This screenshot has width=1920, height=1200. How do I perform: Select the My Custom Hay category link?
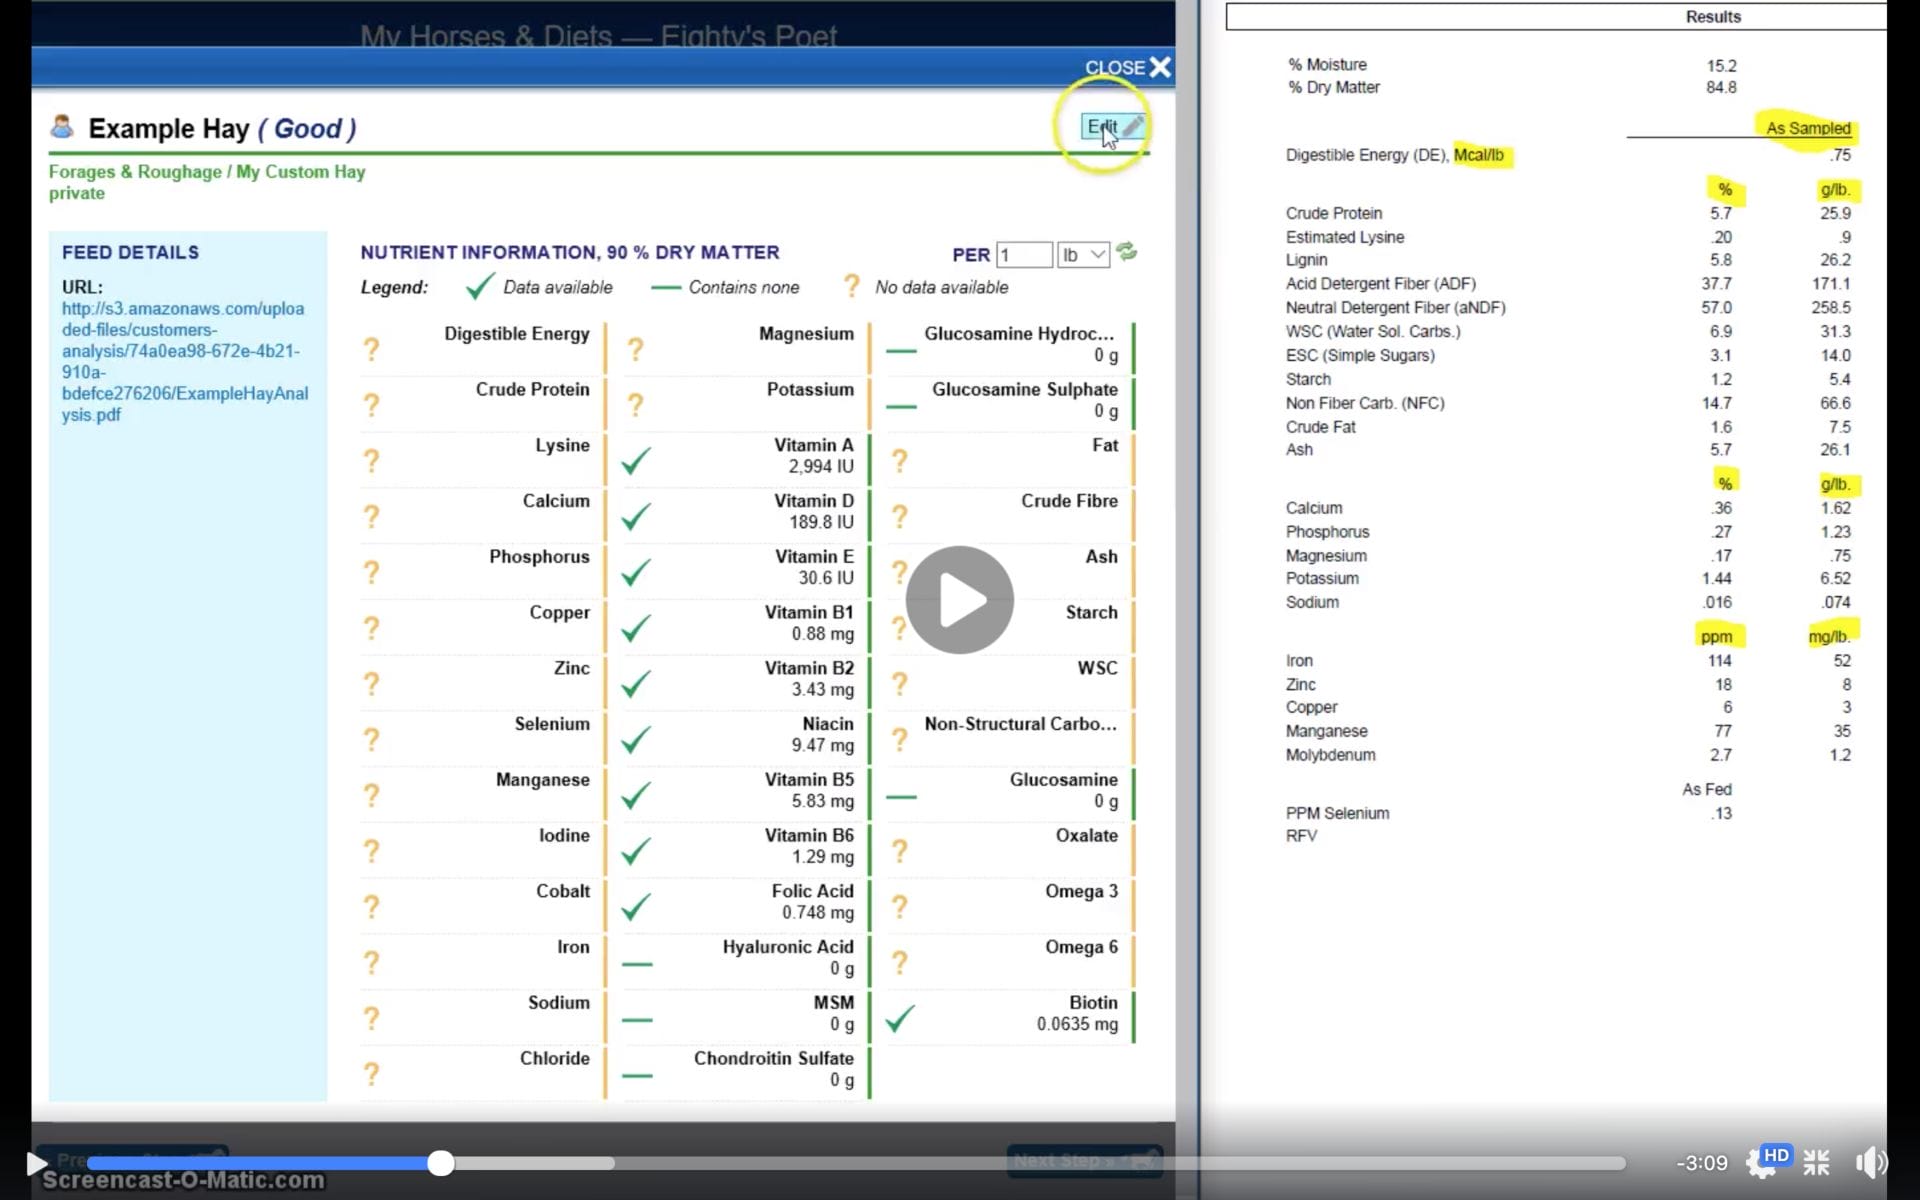[299, 171]
